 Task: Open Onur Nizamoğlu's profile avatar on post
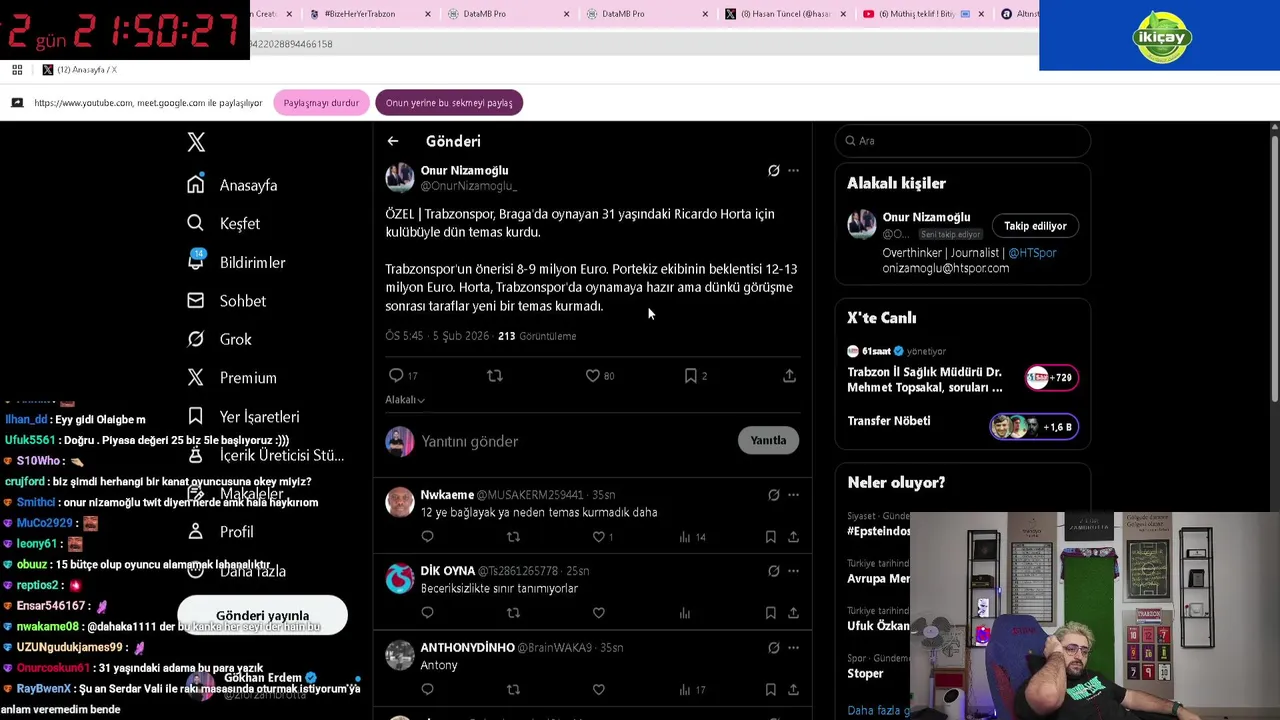tap(400, 177)
